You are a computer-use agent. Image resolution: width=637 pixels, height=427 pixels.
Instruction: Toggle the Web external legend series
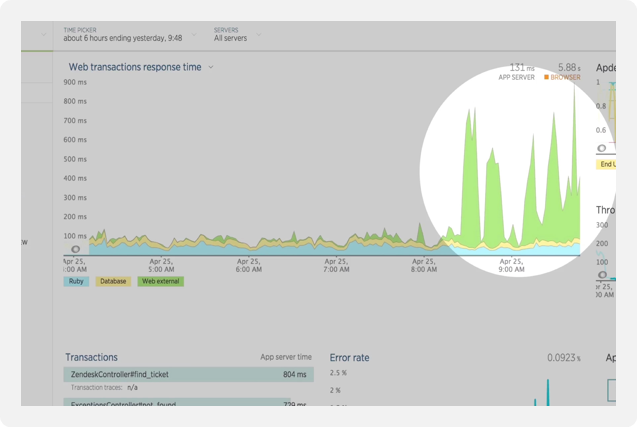coord(160,281)
